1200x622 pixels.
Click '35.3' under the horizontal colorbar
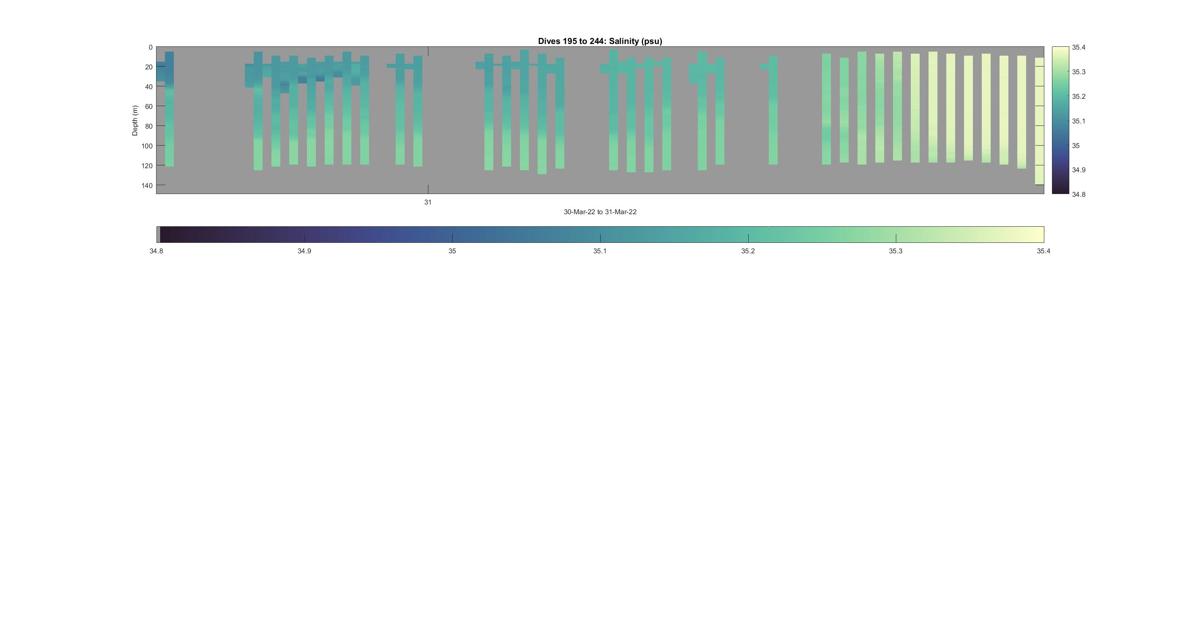click(x=896, y=251)
